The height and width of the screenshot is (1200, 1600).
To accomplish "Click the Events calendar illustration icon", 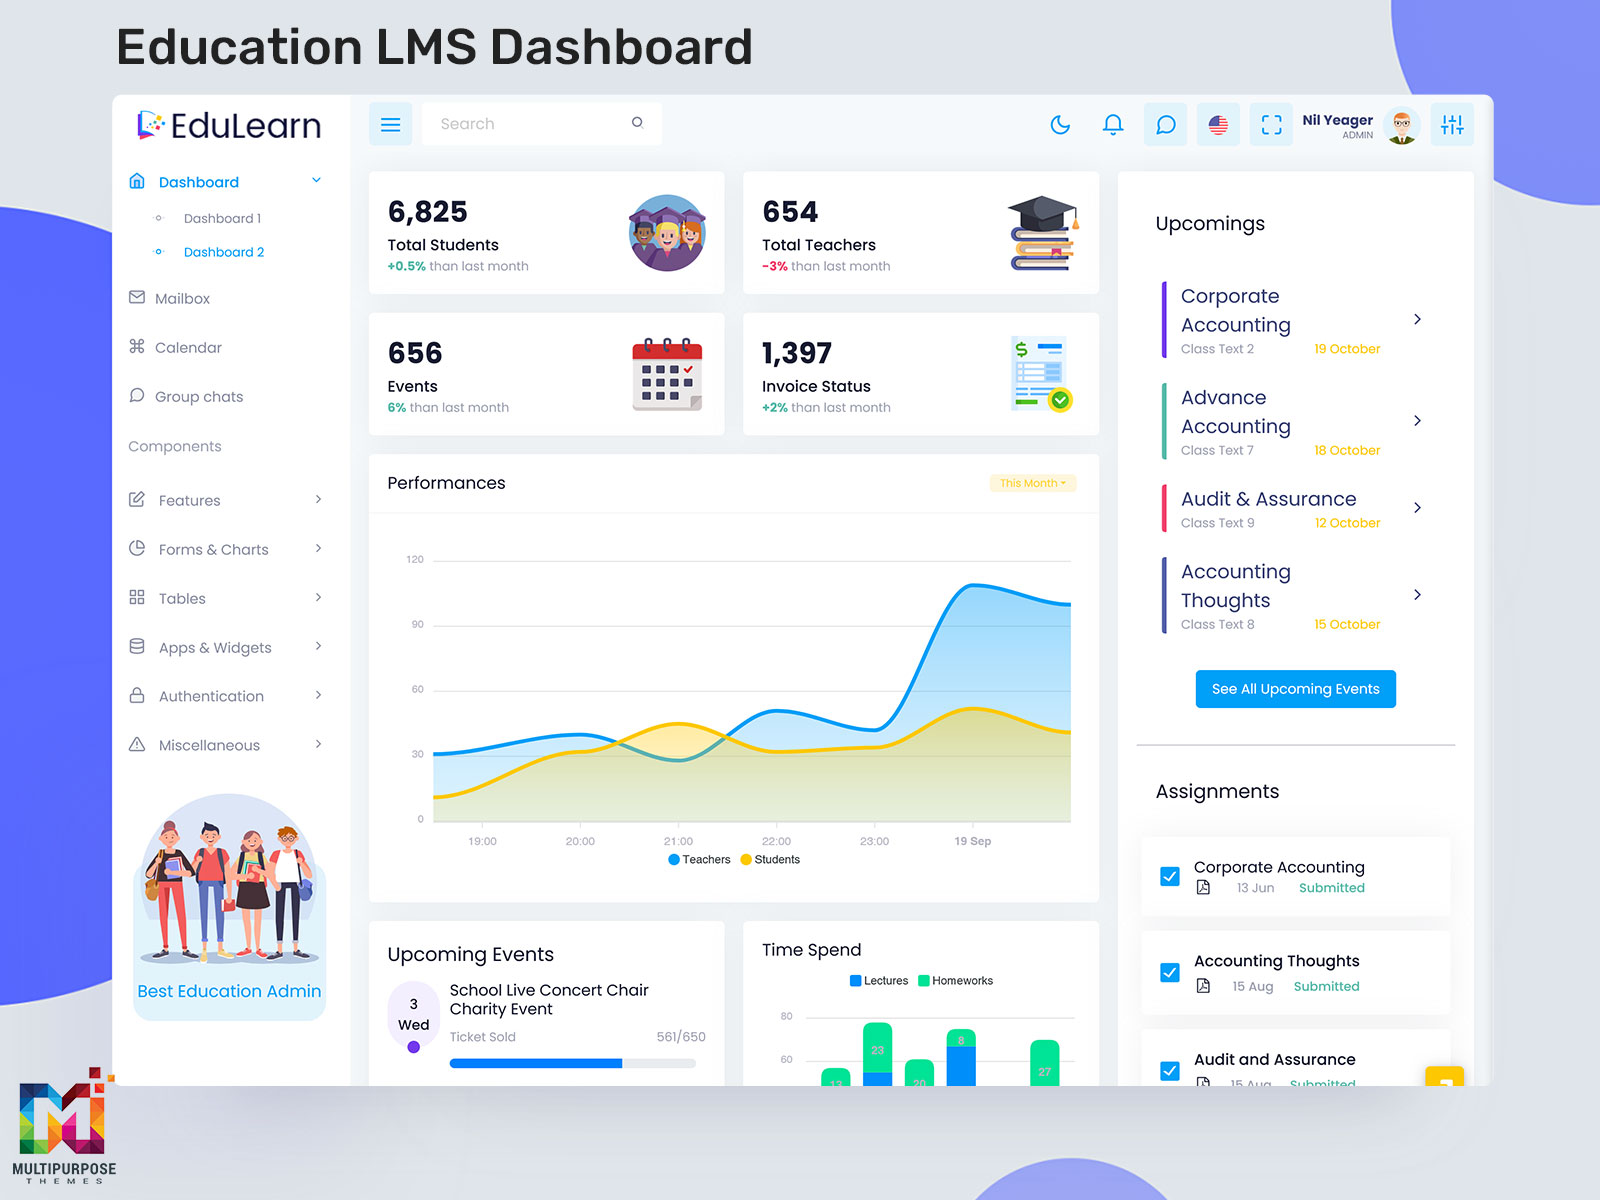I will point(667,374).
